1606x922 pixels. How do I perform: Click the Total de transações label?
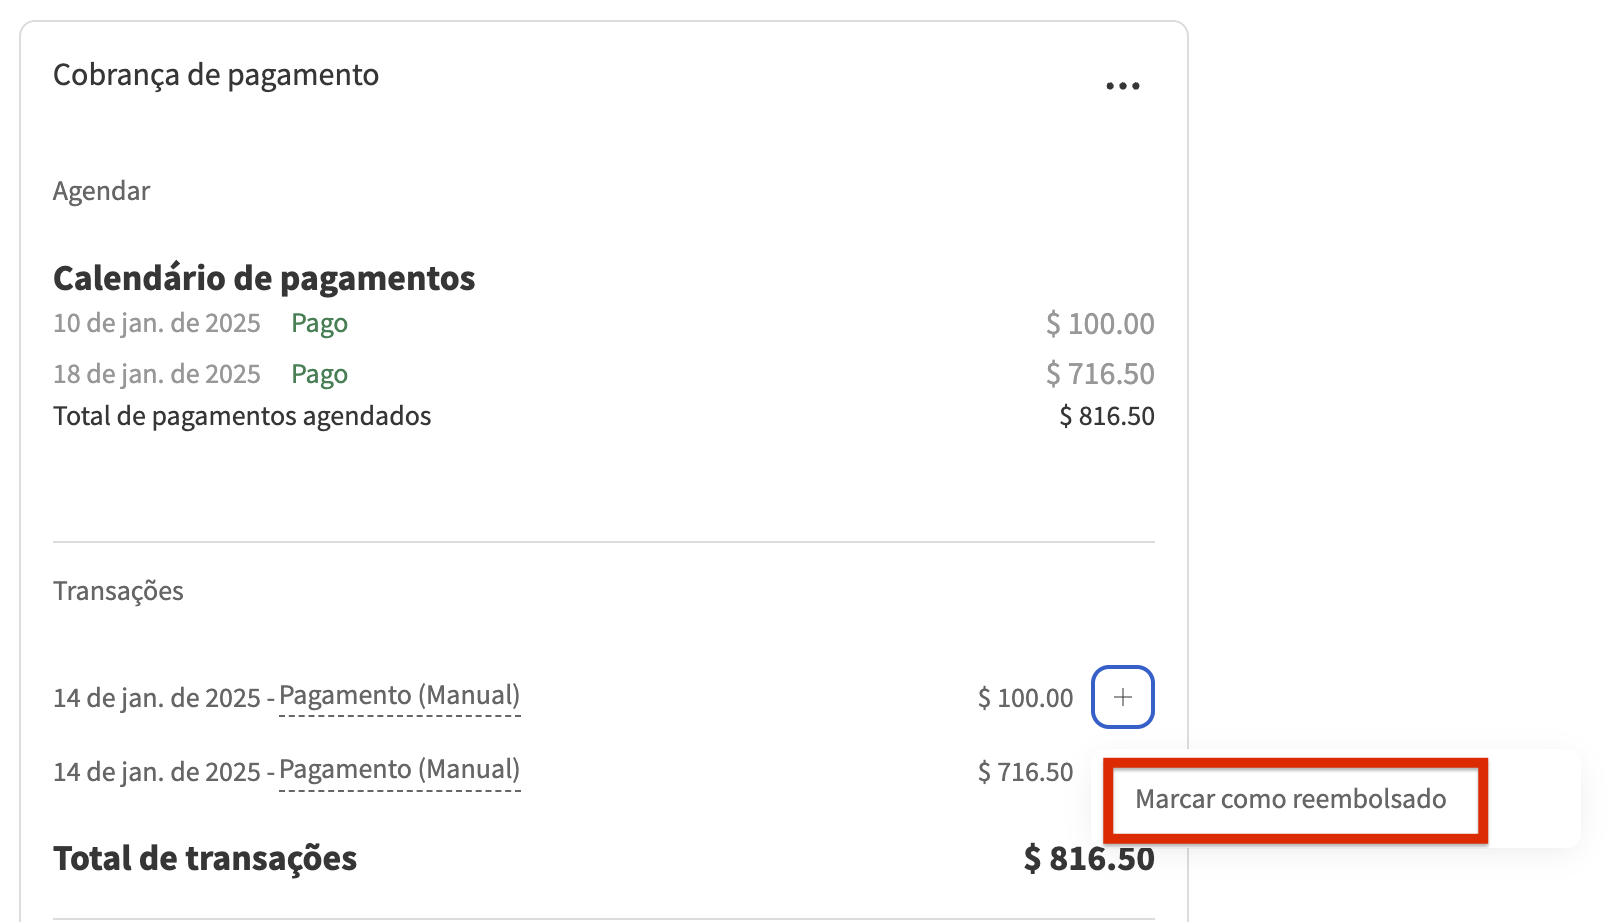click(x=205, y=859)
